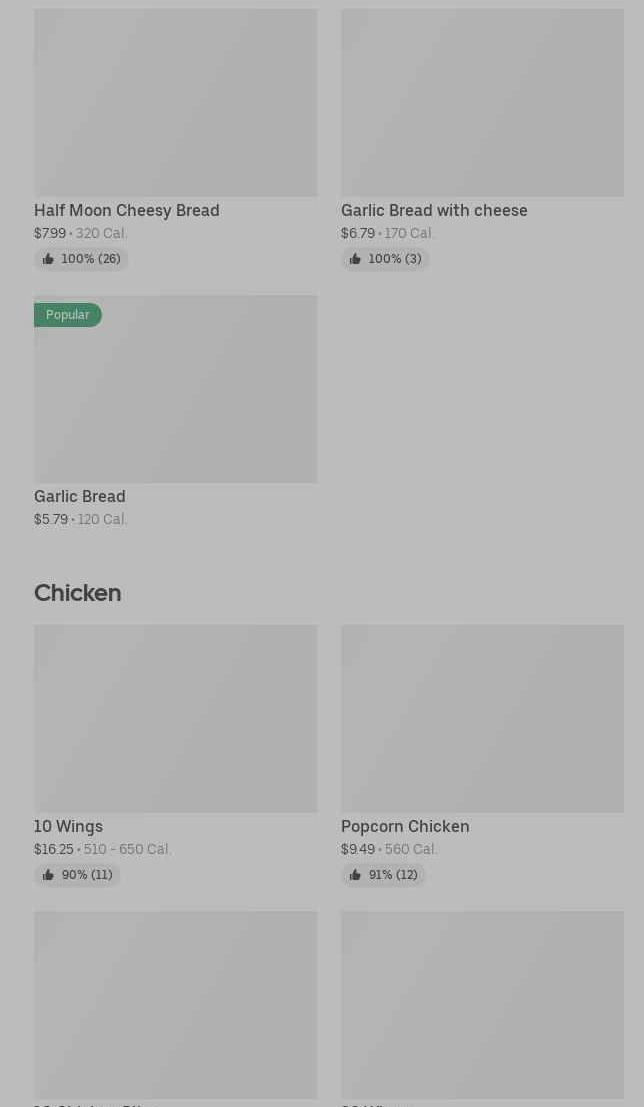The height and width of the screenshot is (1107, 644).
Task: Choose the Popcorn Chicken item name
Action: pos(405,826)
